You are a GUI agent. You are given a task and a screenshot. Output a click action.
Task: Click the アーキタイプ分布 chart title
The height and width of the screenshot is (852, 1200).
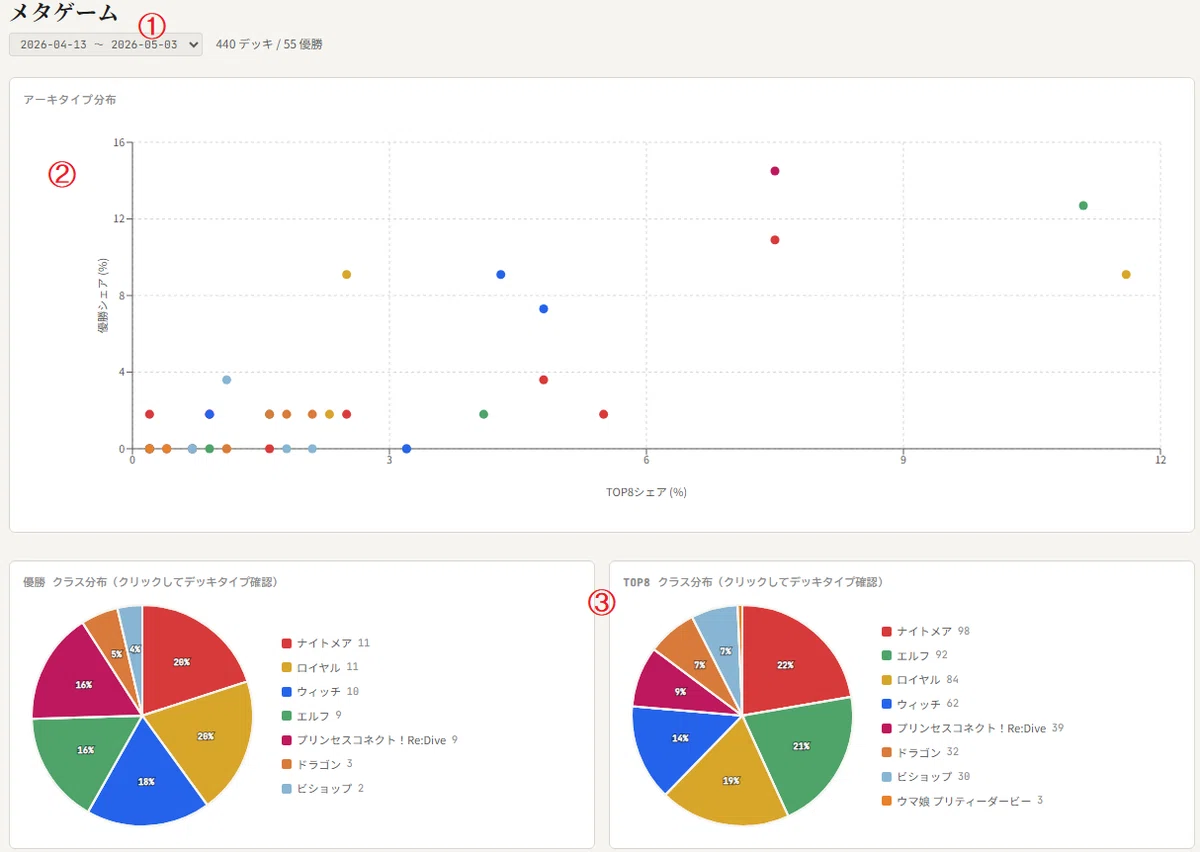tap(70, 100)
